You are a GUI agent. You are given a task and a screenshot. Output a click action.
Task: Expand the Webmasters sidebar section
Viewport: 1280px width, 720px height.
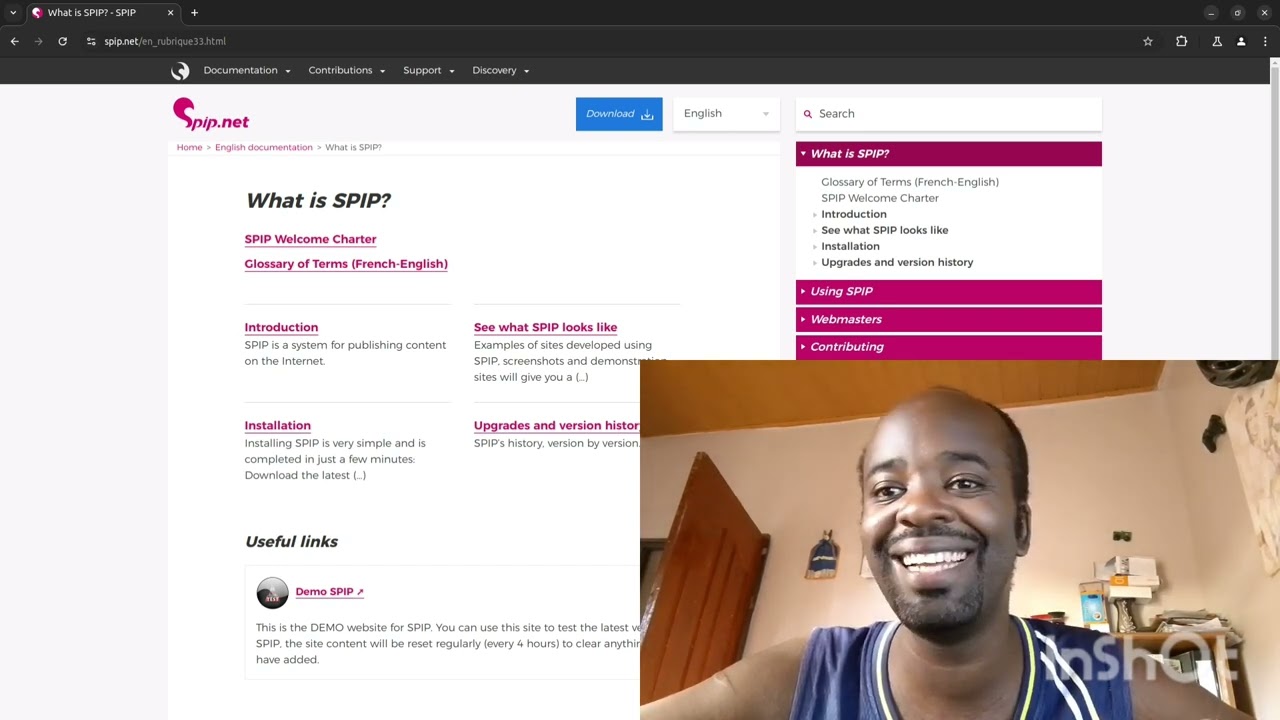pyautogui.click(x=949, y=319)
